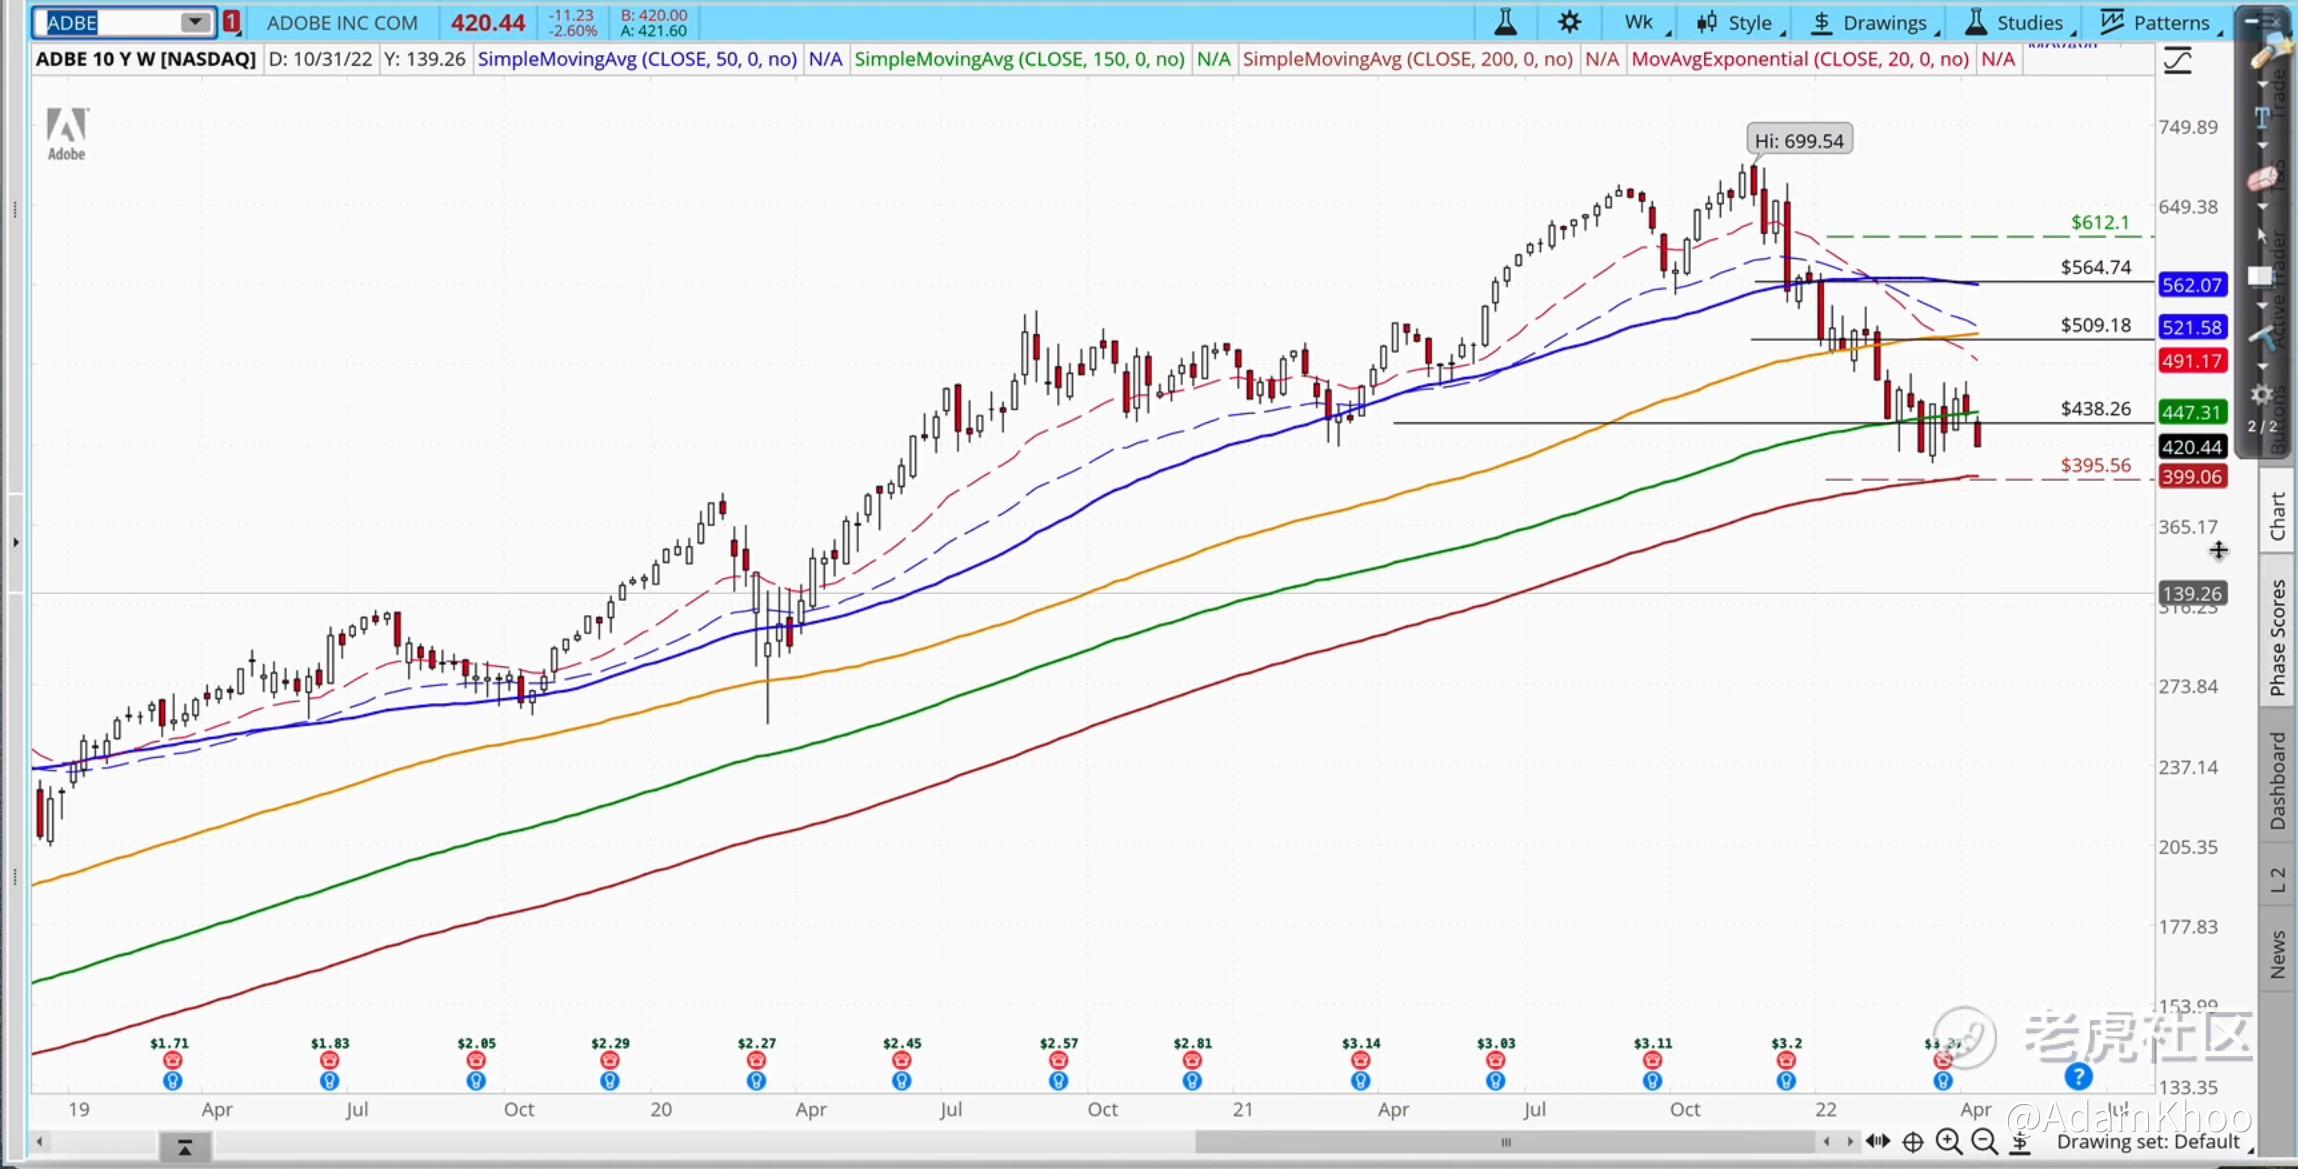This screenshot has height=1169, width=2298.
Task: Open chart settings gear icon
Action: click(x=1570, y=22)
